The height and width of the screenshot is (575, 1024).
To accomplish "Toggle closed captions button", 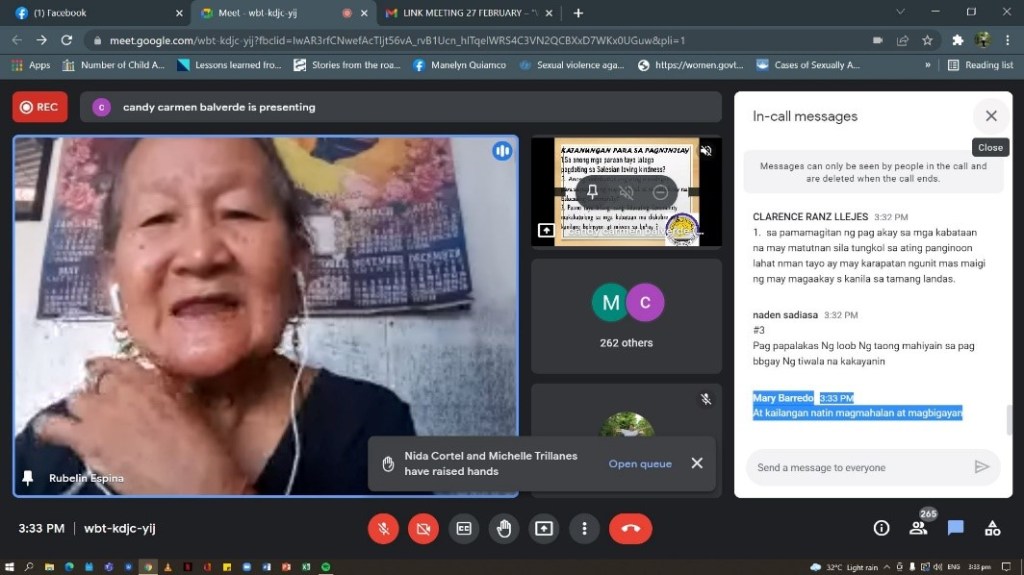I will pos(463,528).
